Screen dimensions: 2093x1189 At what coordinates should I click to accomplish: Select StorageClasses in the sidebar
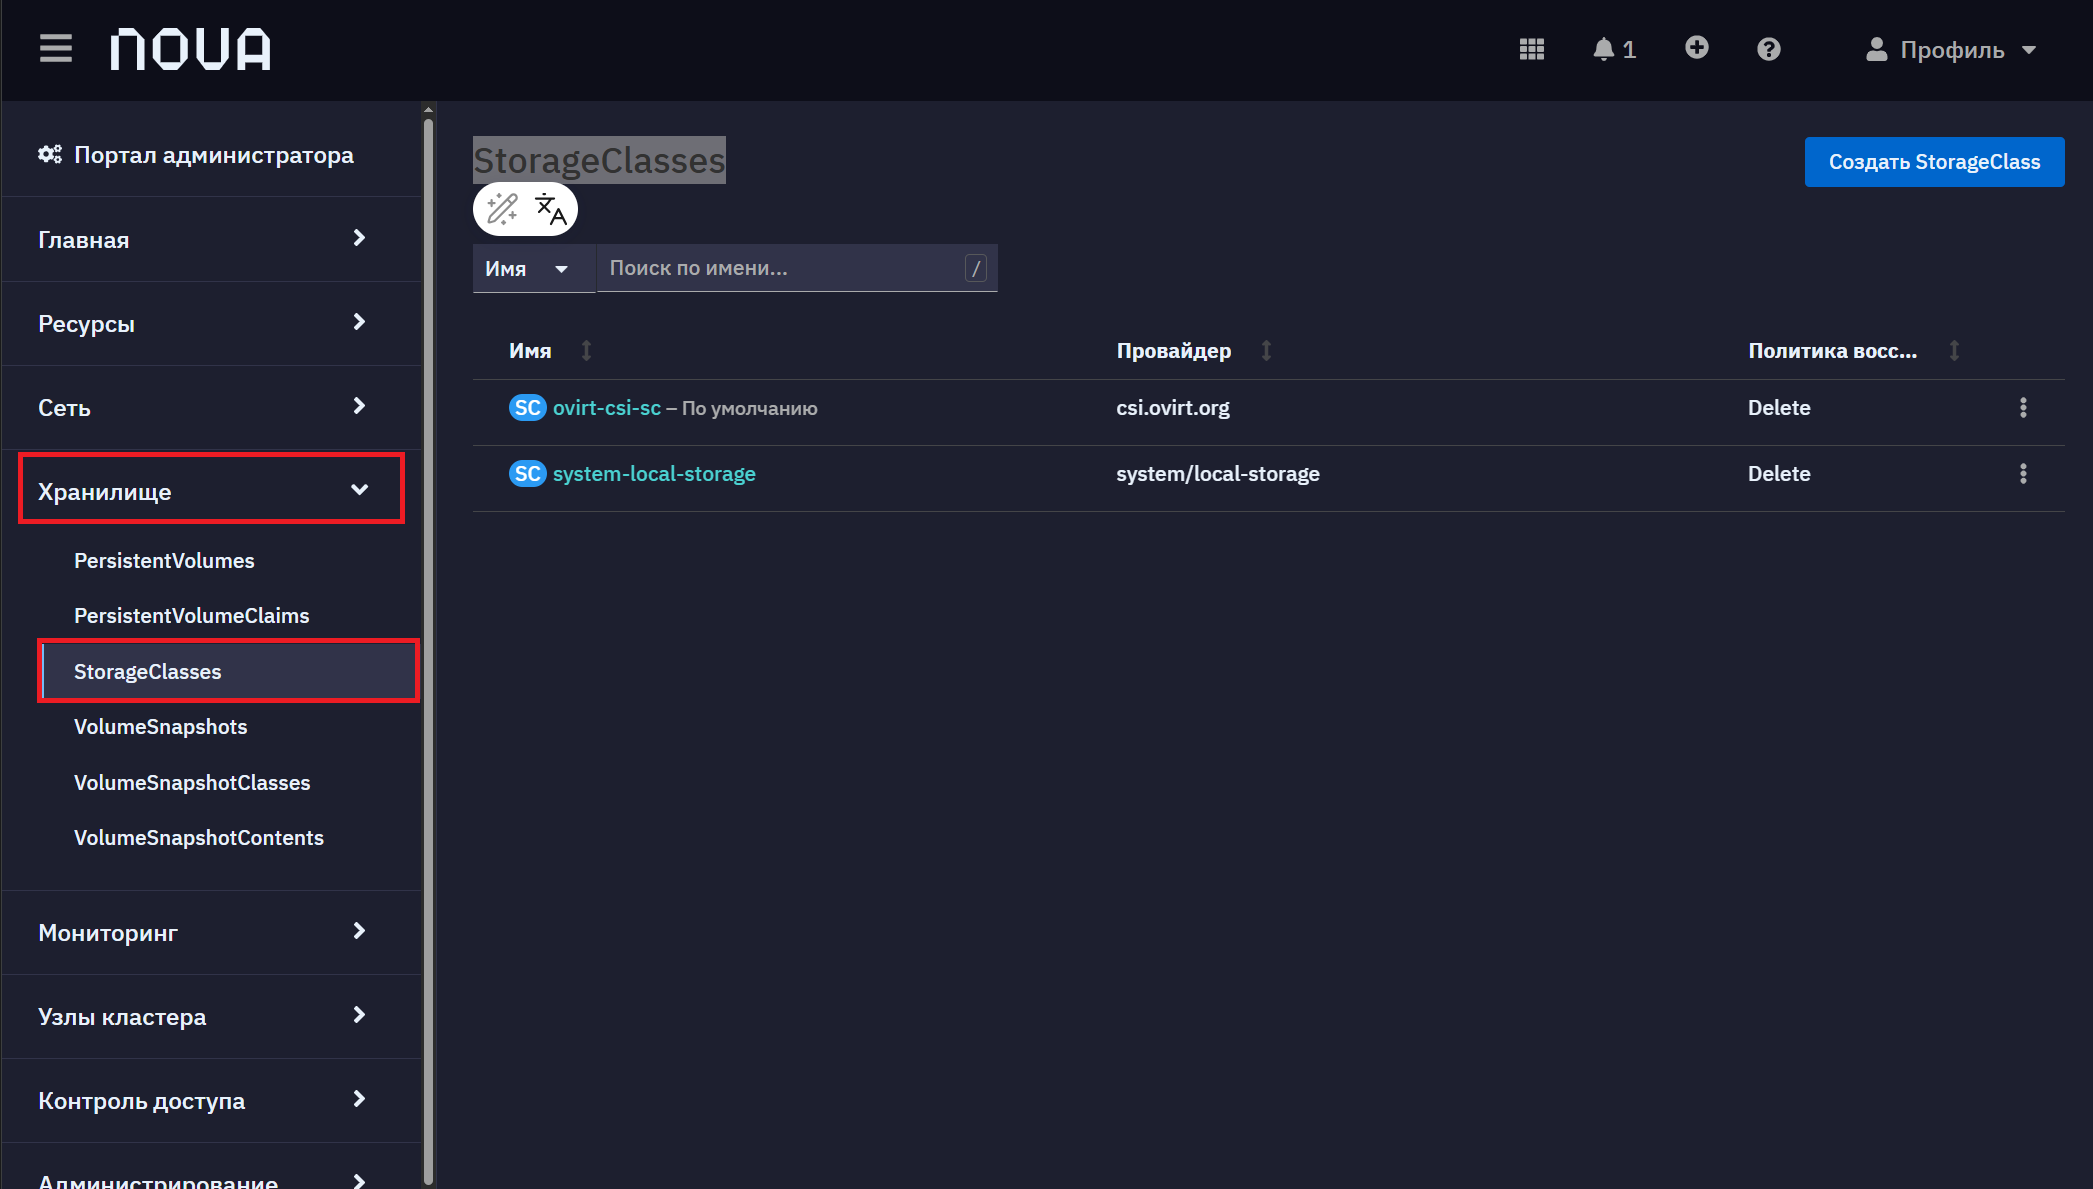228,671
